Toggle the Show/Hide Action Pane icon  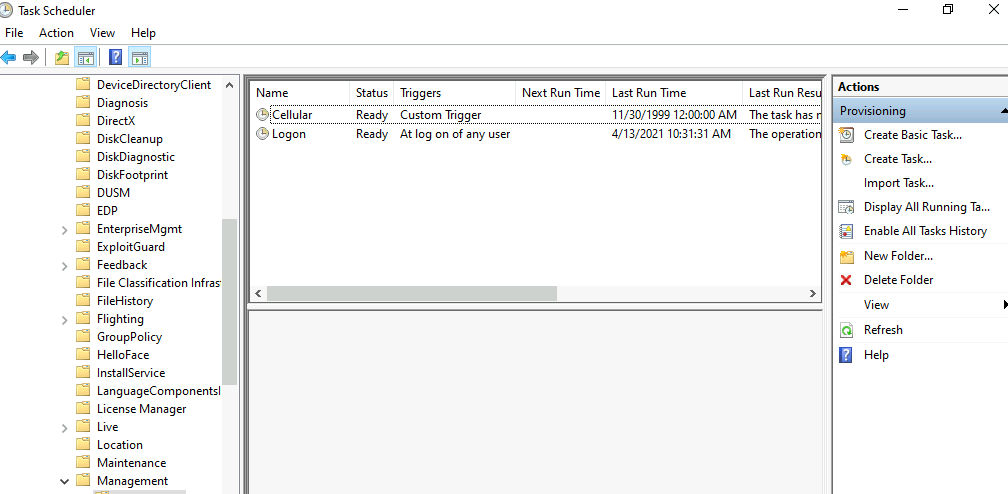140,58
